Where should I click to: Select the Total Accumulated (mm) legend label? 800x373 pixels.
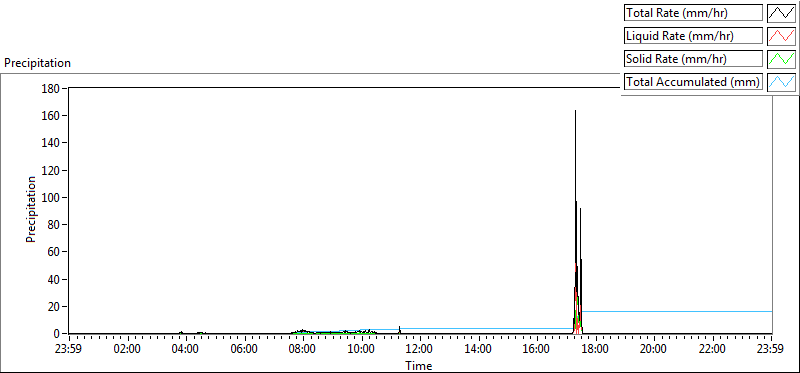(693, 82)
